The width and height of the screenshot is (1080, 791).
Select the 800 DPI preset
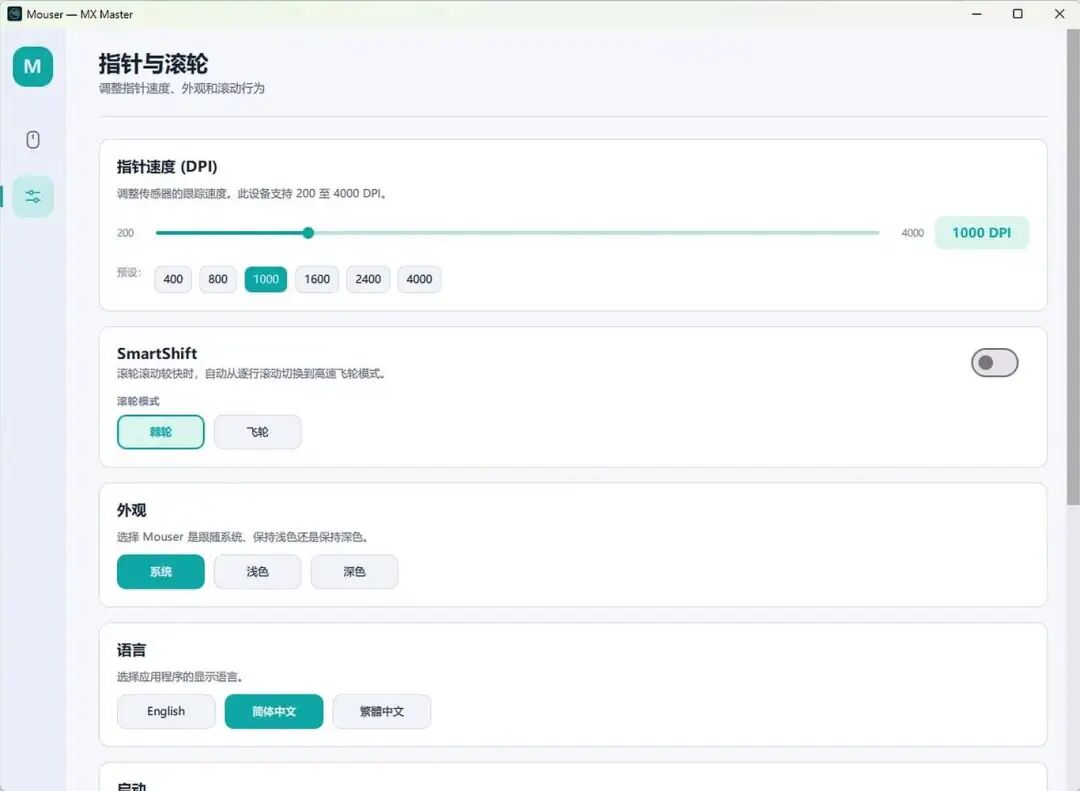coord(217,279)
